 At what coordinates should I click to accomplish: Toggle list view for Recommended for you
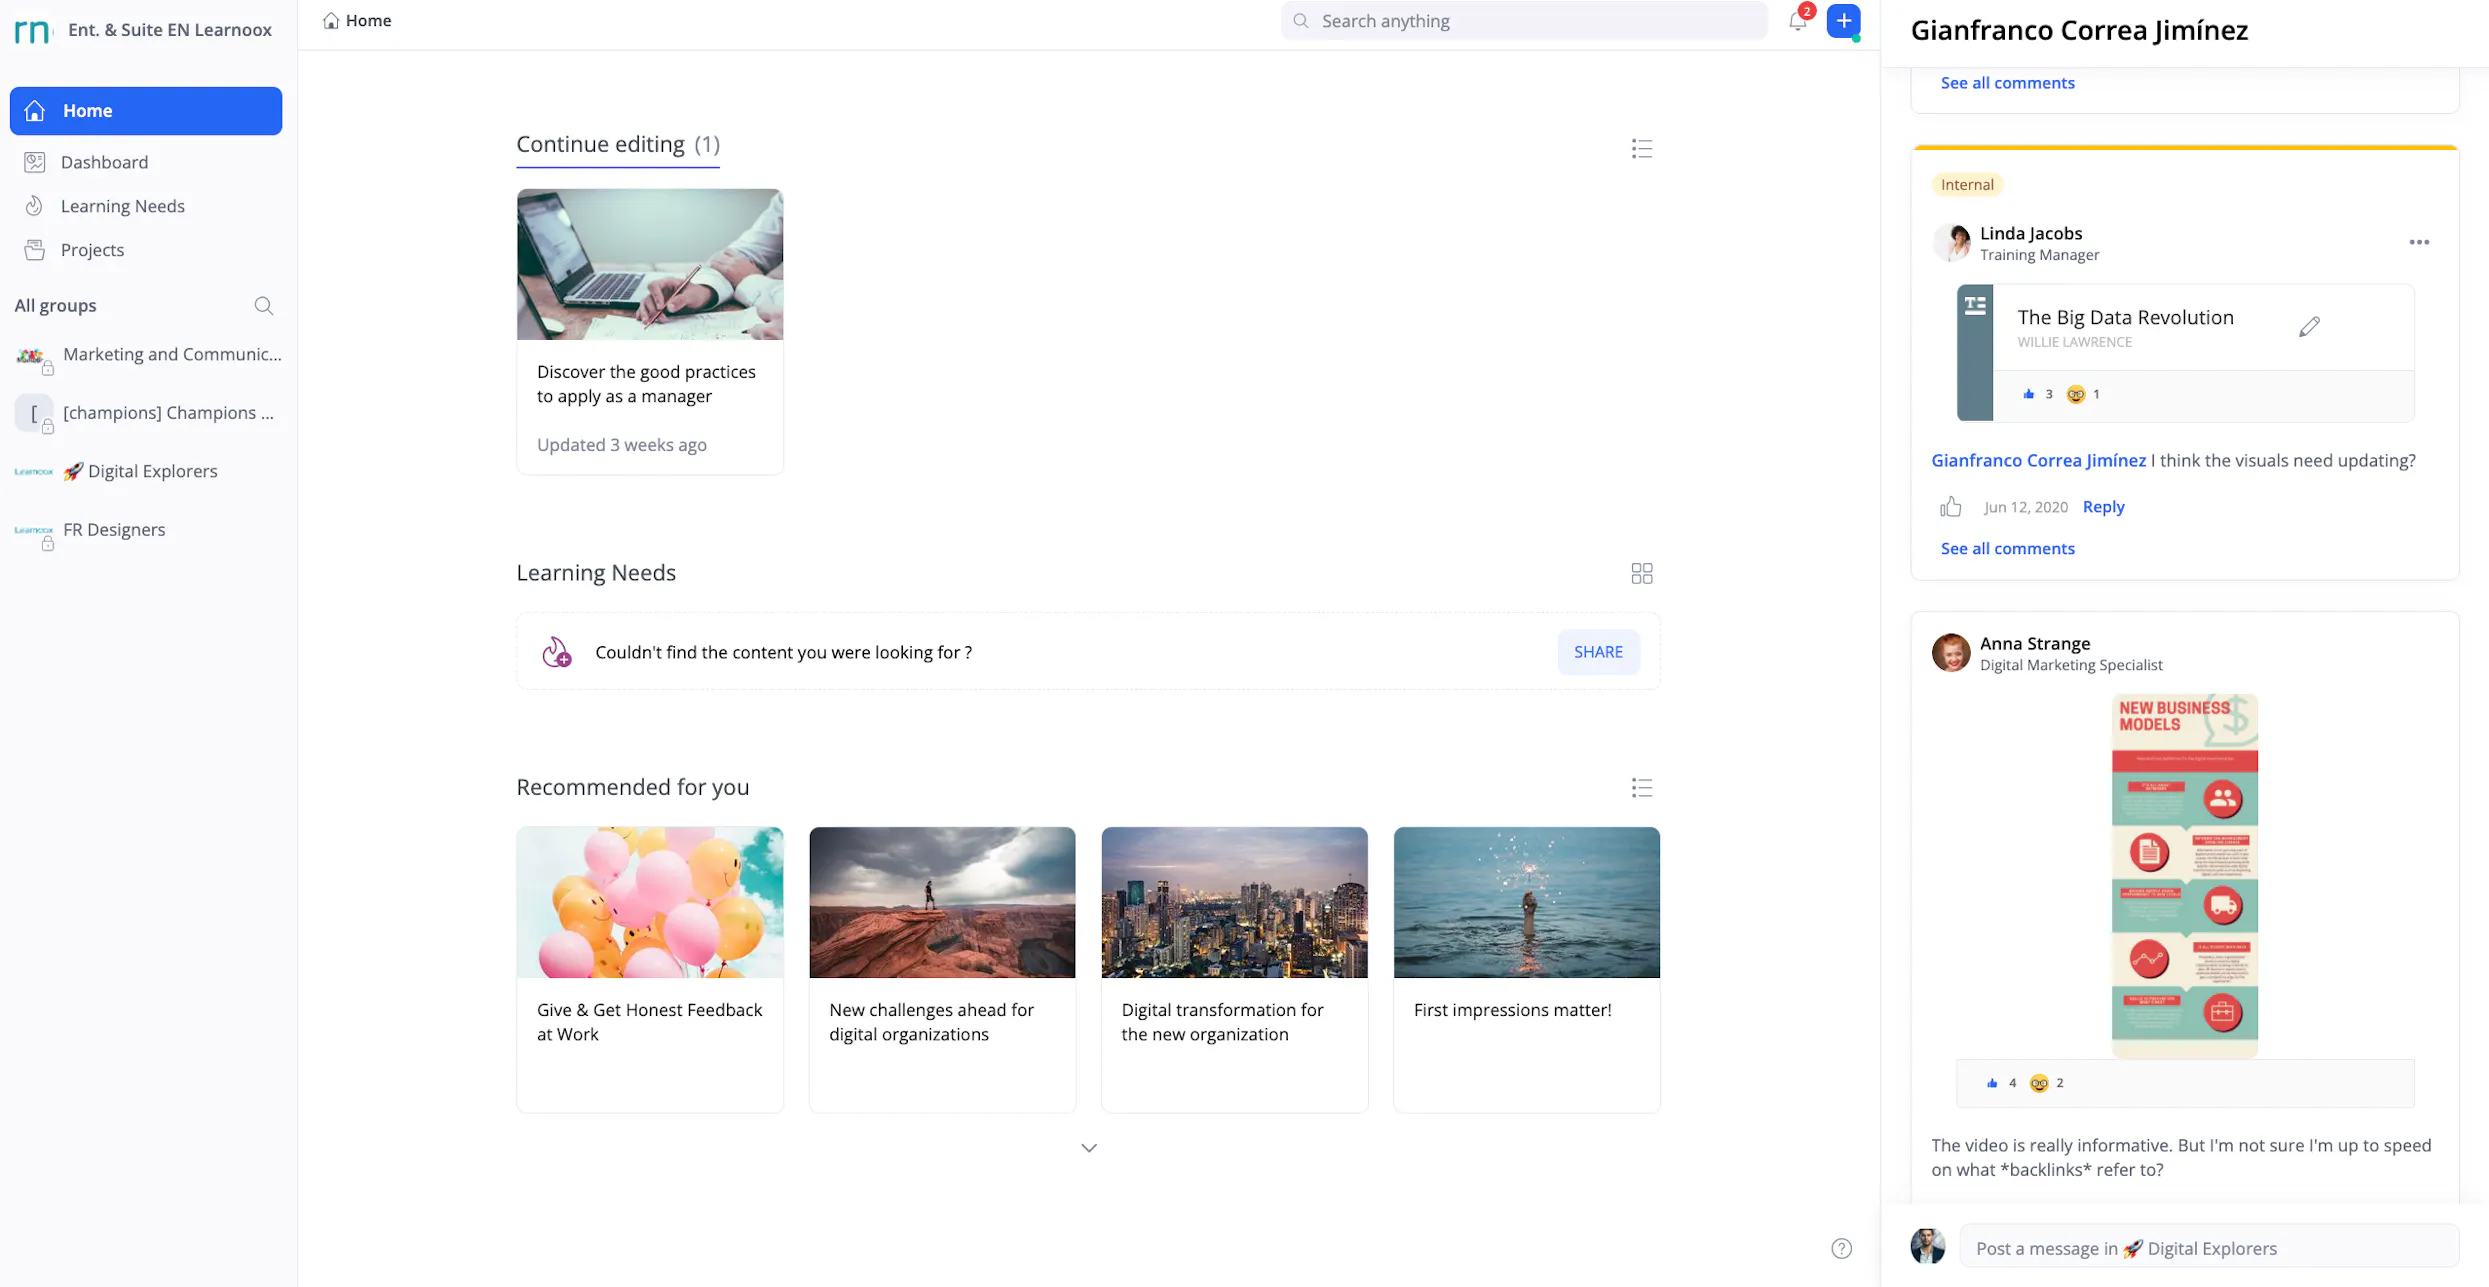click(1641, 788)
